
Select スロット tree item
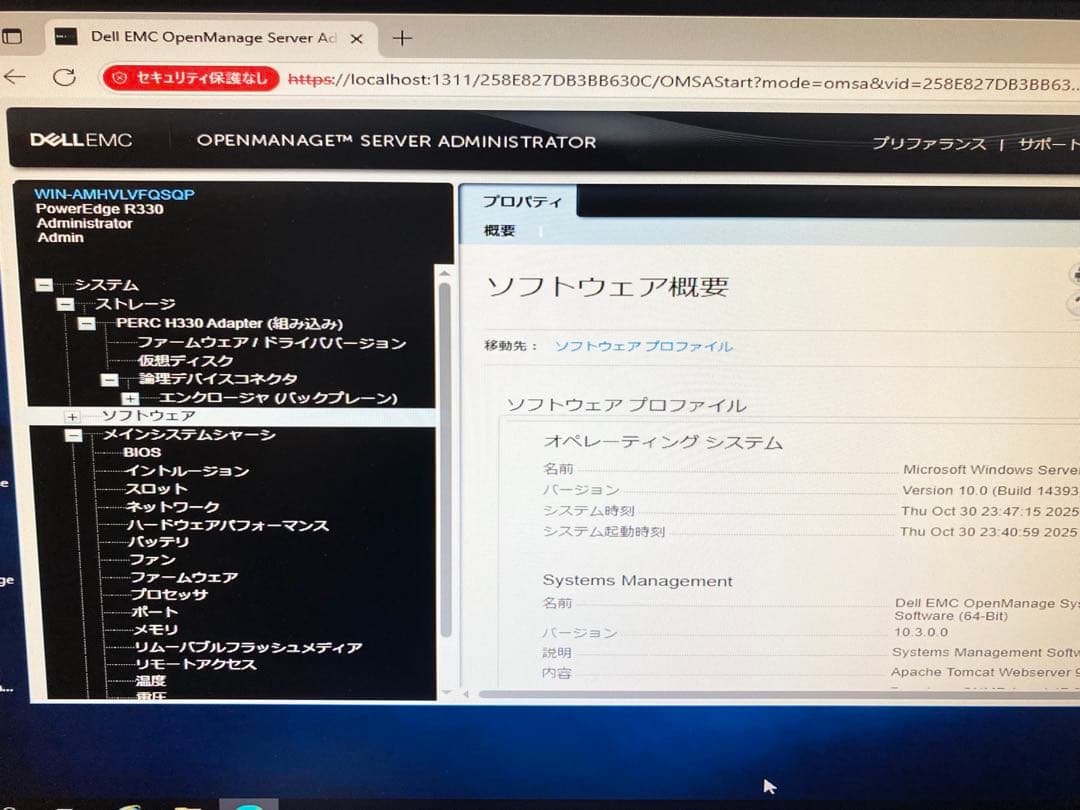(x=156, y=489)
